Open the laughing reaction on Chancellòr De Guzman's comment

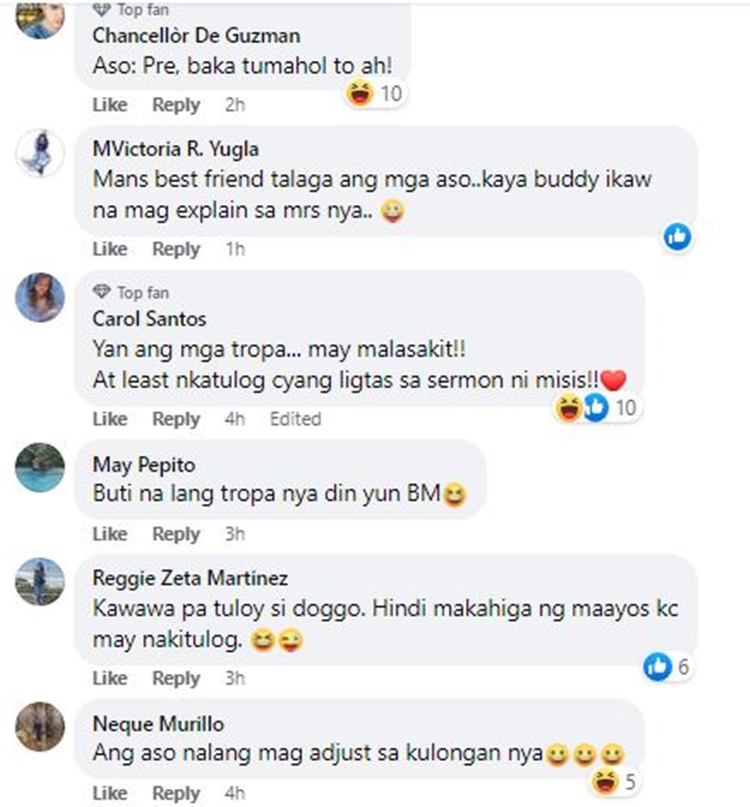point(375,94)
